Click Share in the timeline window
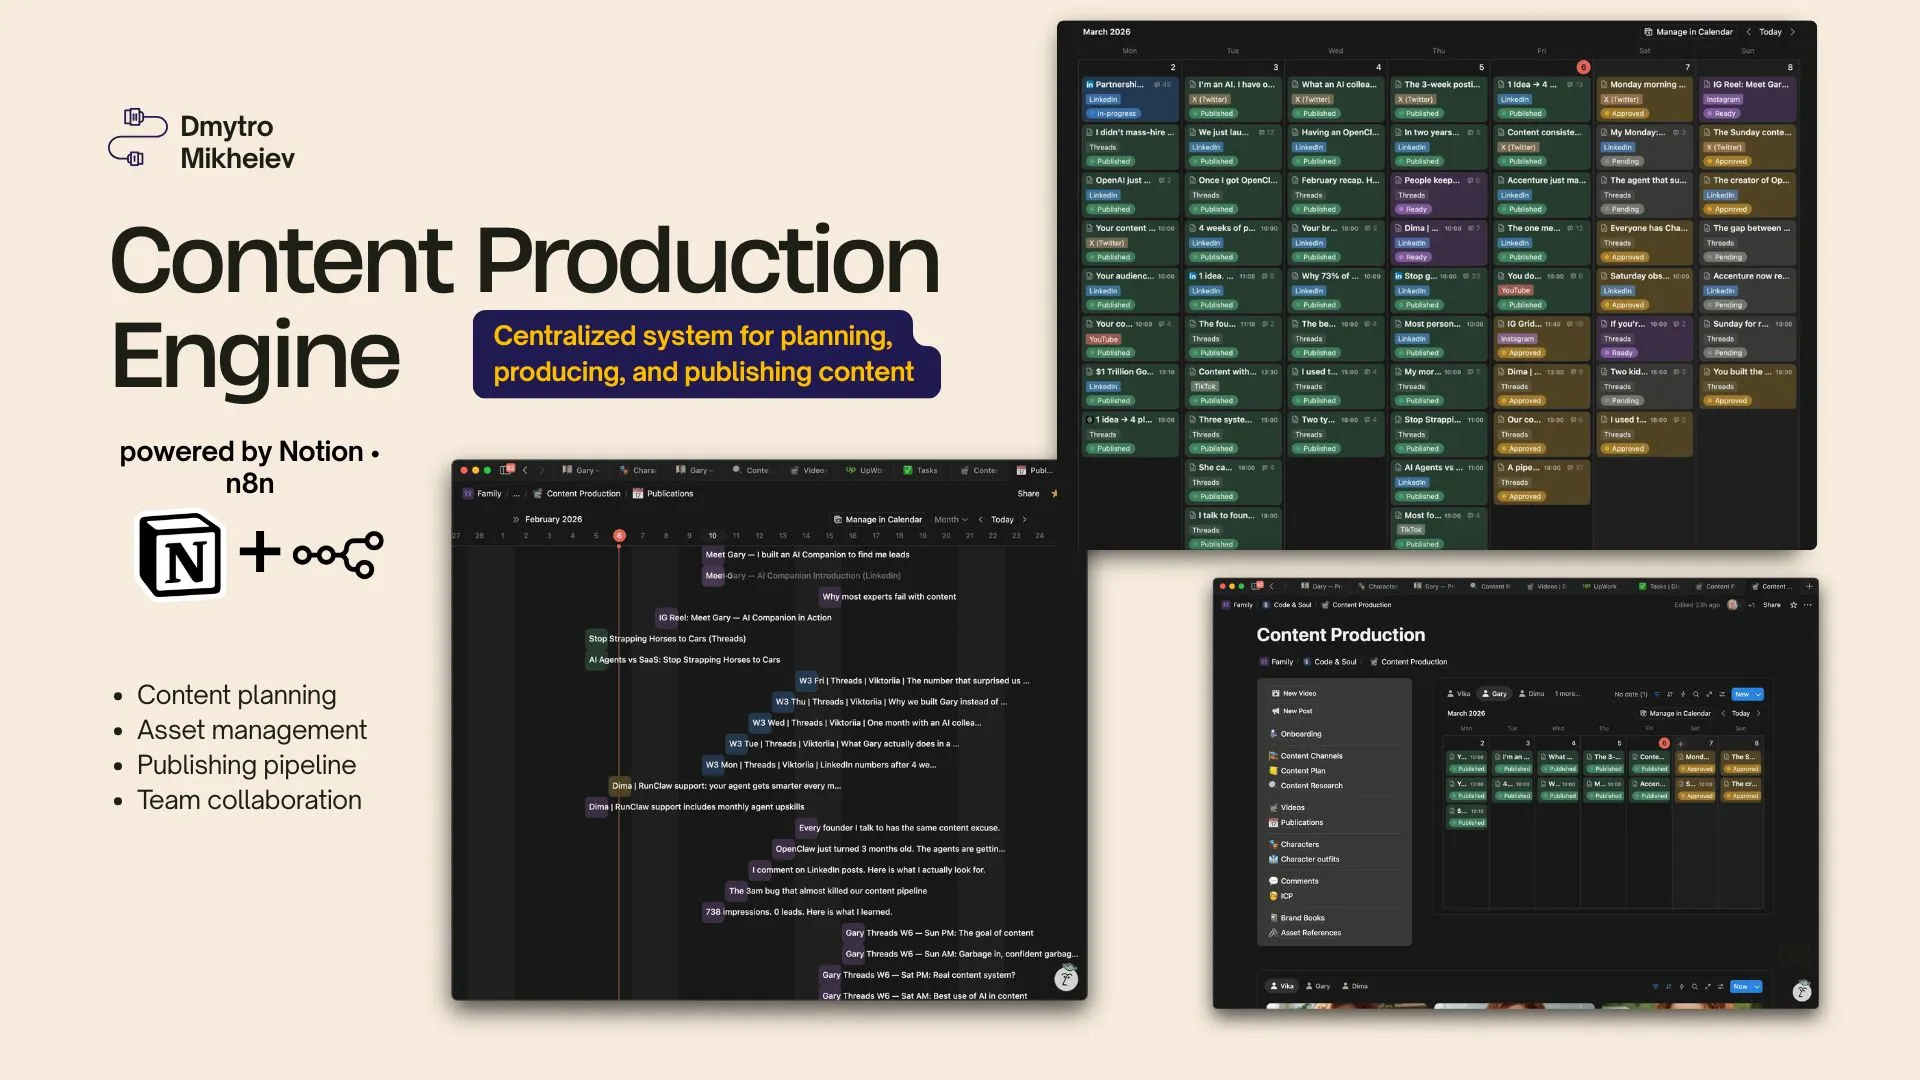 pos(1028,493)
